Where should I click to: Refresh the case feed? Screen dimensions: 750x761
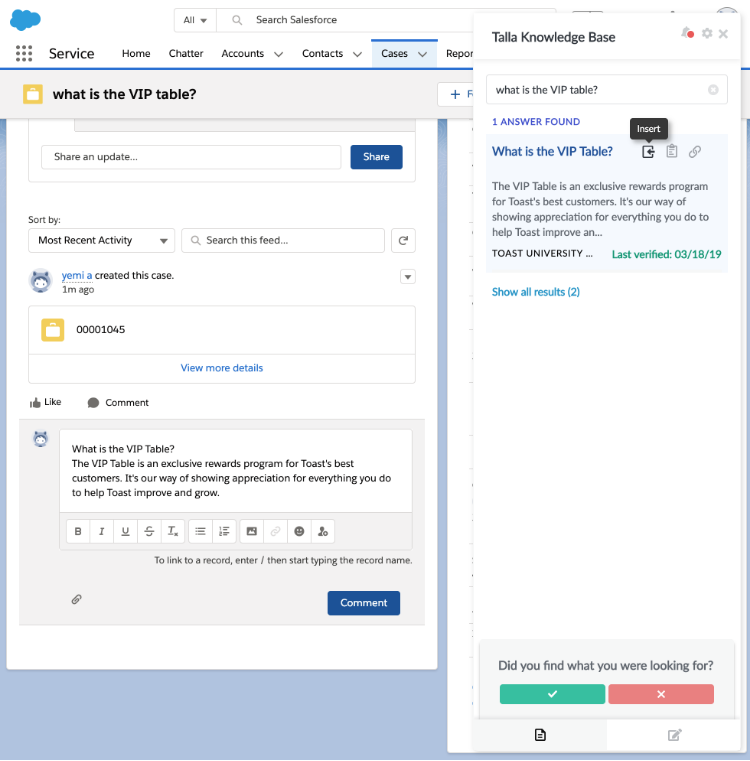pos(403,240)
